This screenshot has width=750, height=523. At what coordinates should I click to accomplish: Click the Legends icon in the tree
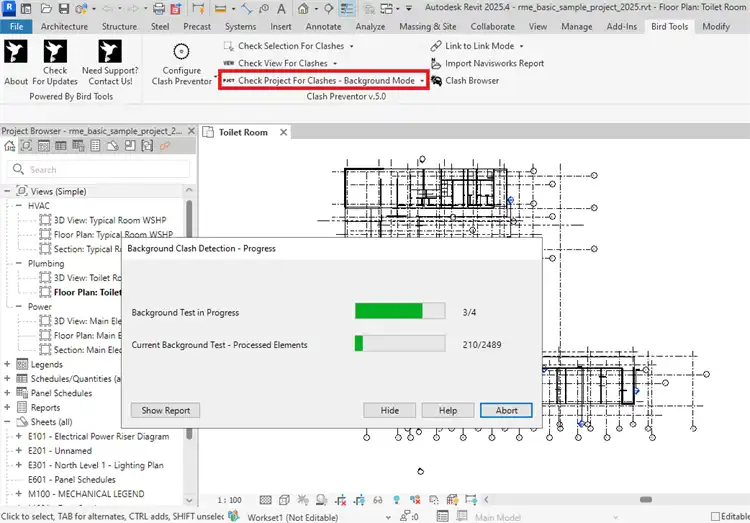tap(21, 365)
